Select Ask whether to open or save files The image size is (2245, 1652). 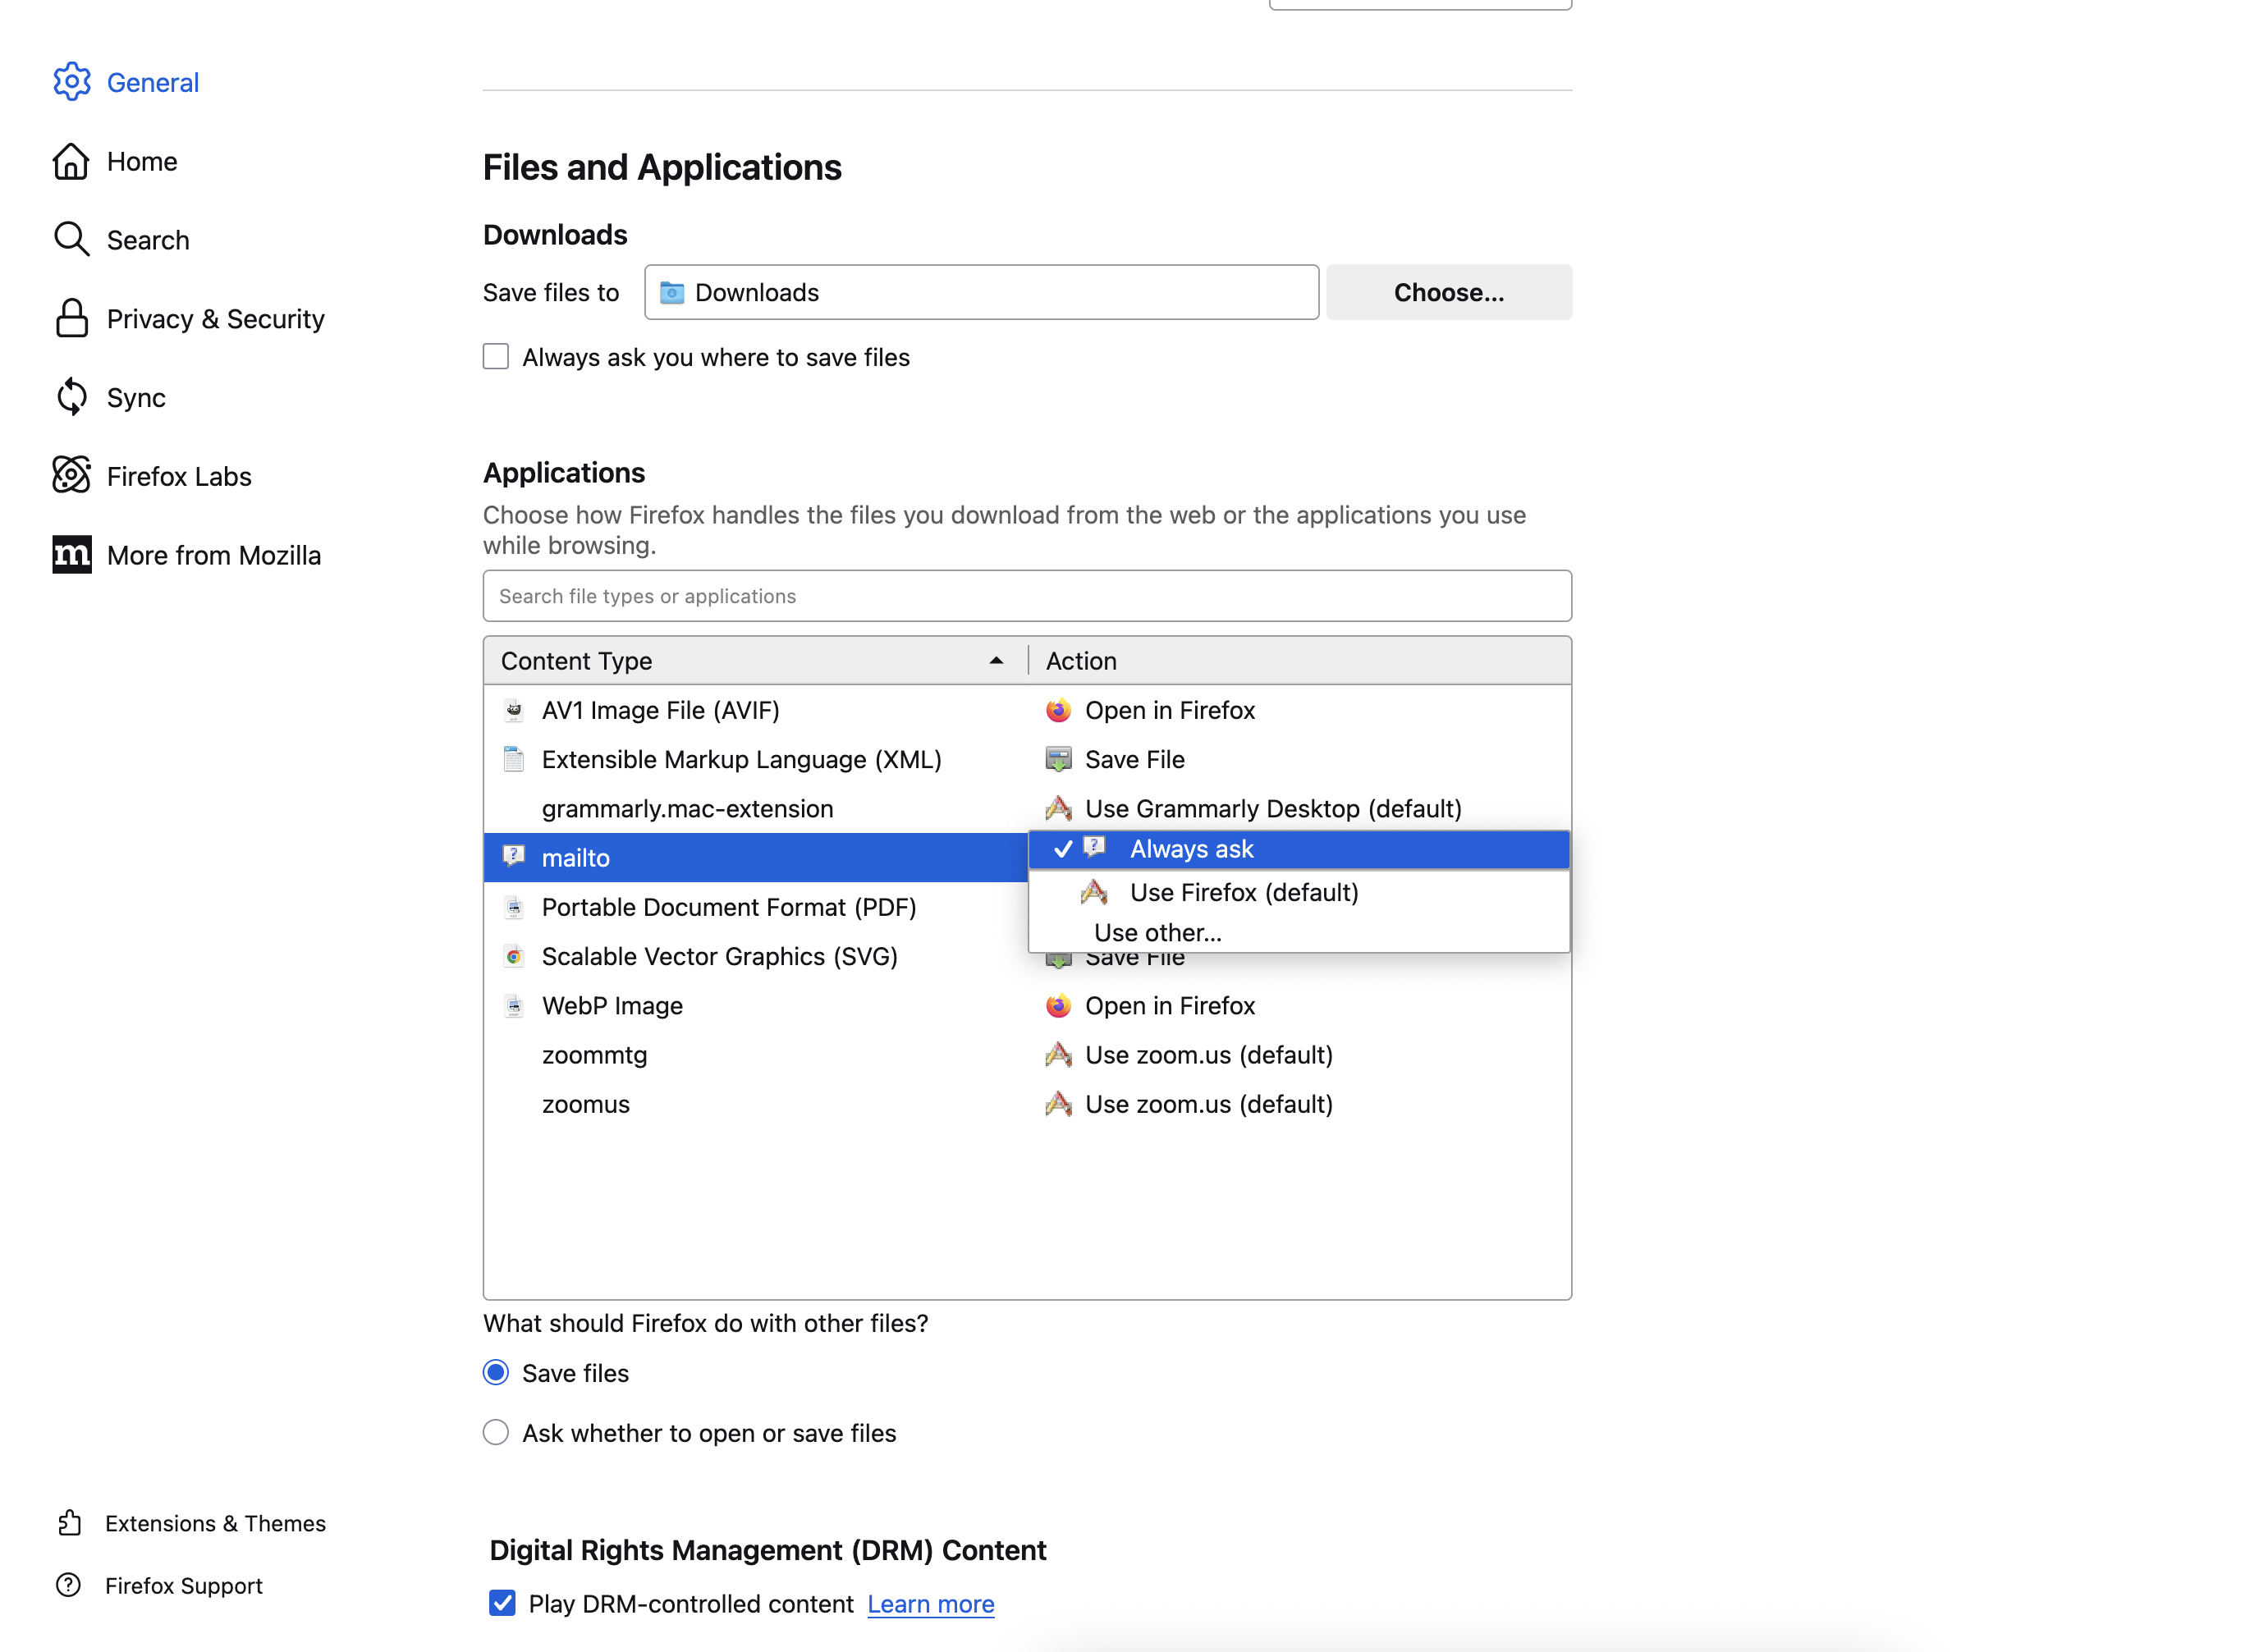[496, 1432]
